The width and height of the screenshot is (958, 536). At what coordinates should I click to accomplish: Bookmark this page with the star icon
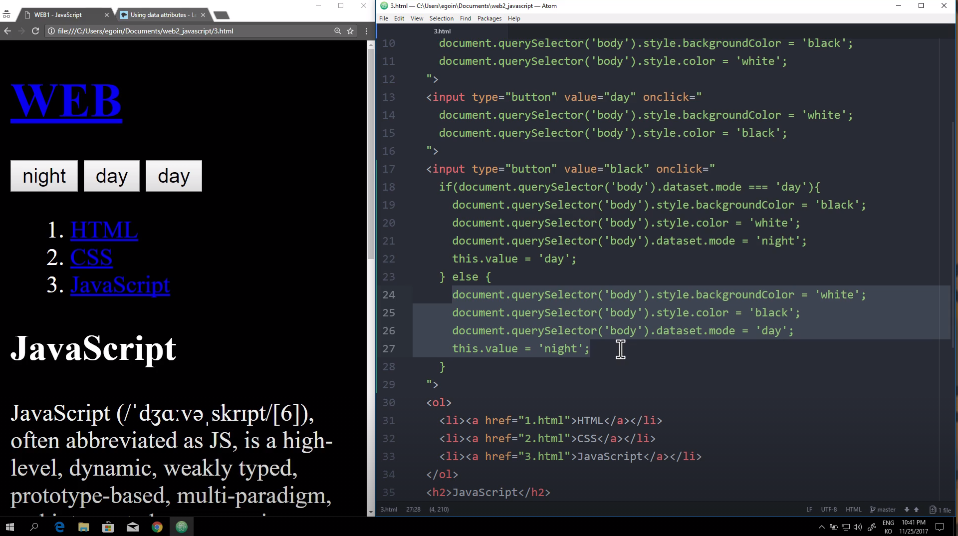click(350, 31)
